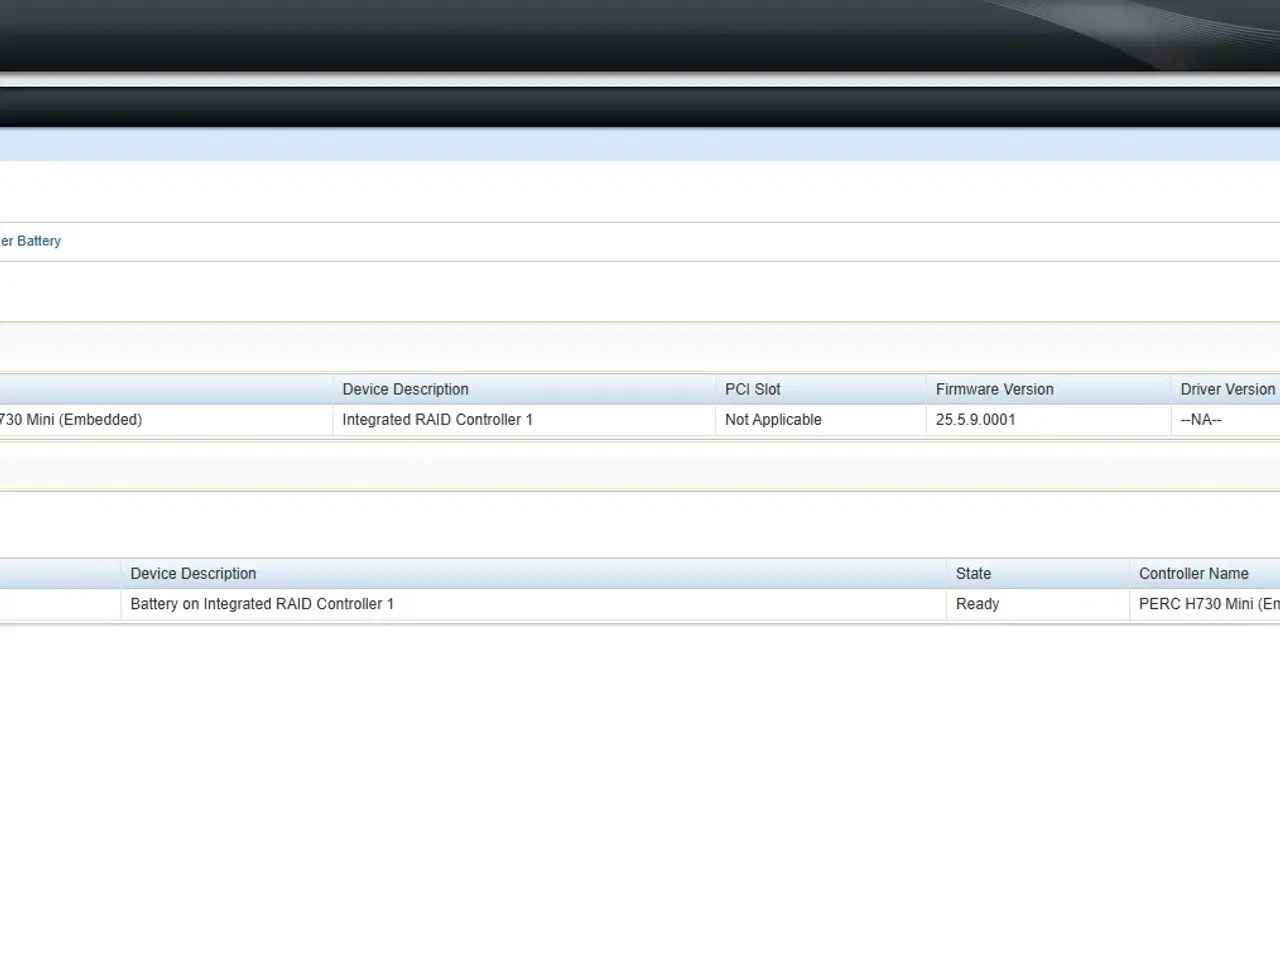
Task: Click the Device Description column header
Action: pyautogui.click(x=405, y=389)
